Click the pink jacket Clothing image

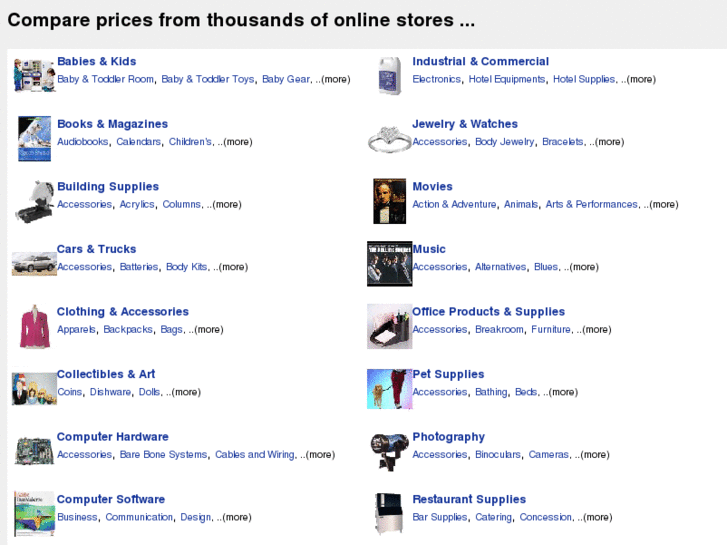(x=33, y=326)
